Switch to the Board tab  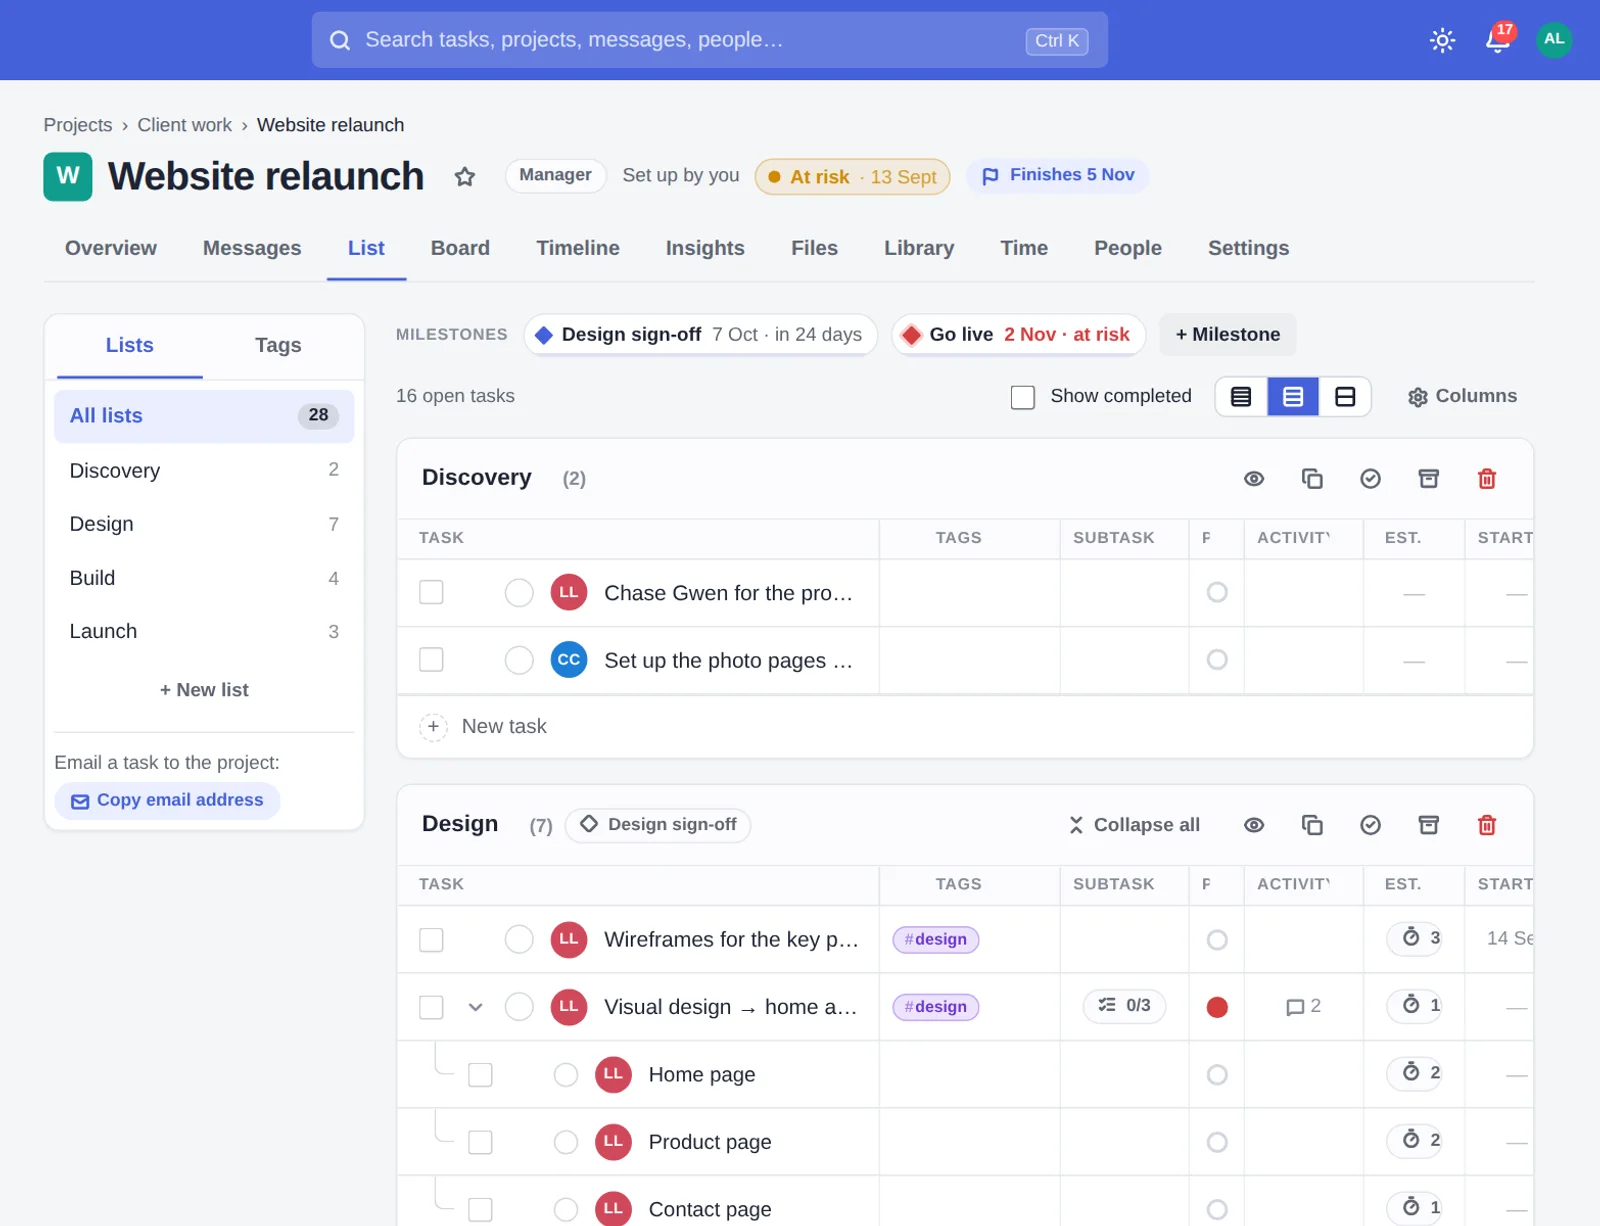coord(460,248)
